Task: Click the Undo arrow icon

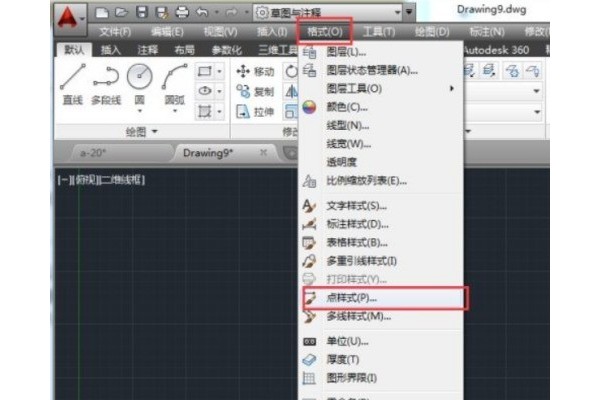Action: pyautogui.click(x=202, y=13)
